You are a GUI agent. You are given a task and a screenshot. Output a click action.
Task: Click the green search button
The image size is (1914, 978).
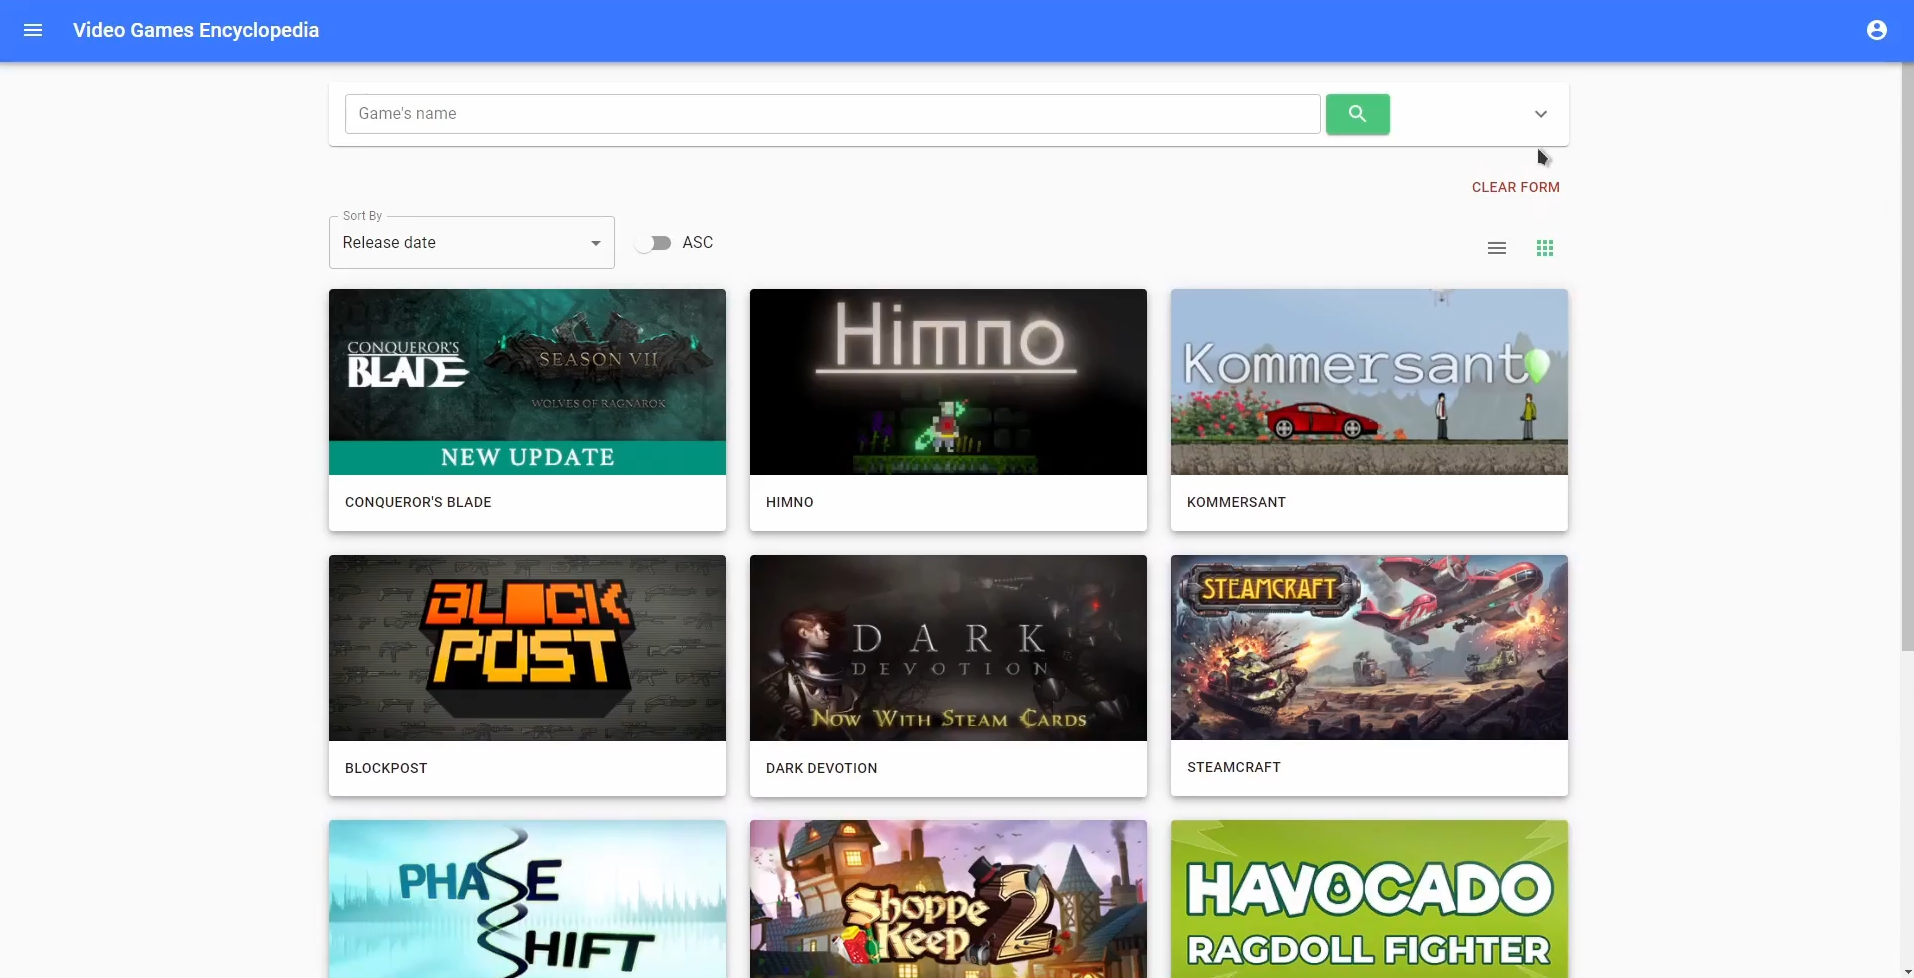pos(1357,114)
